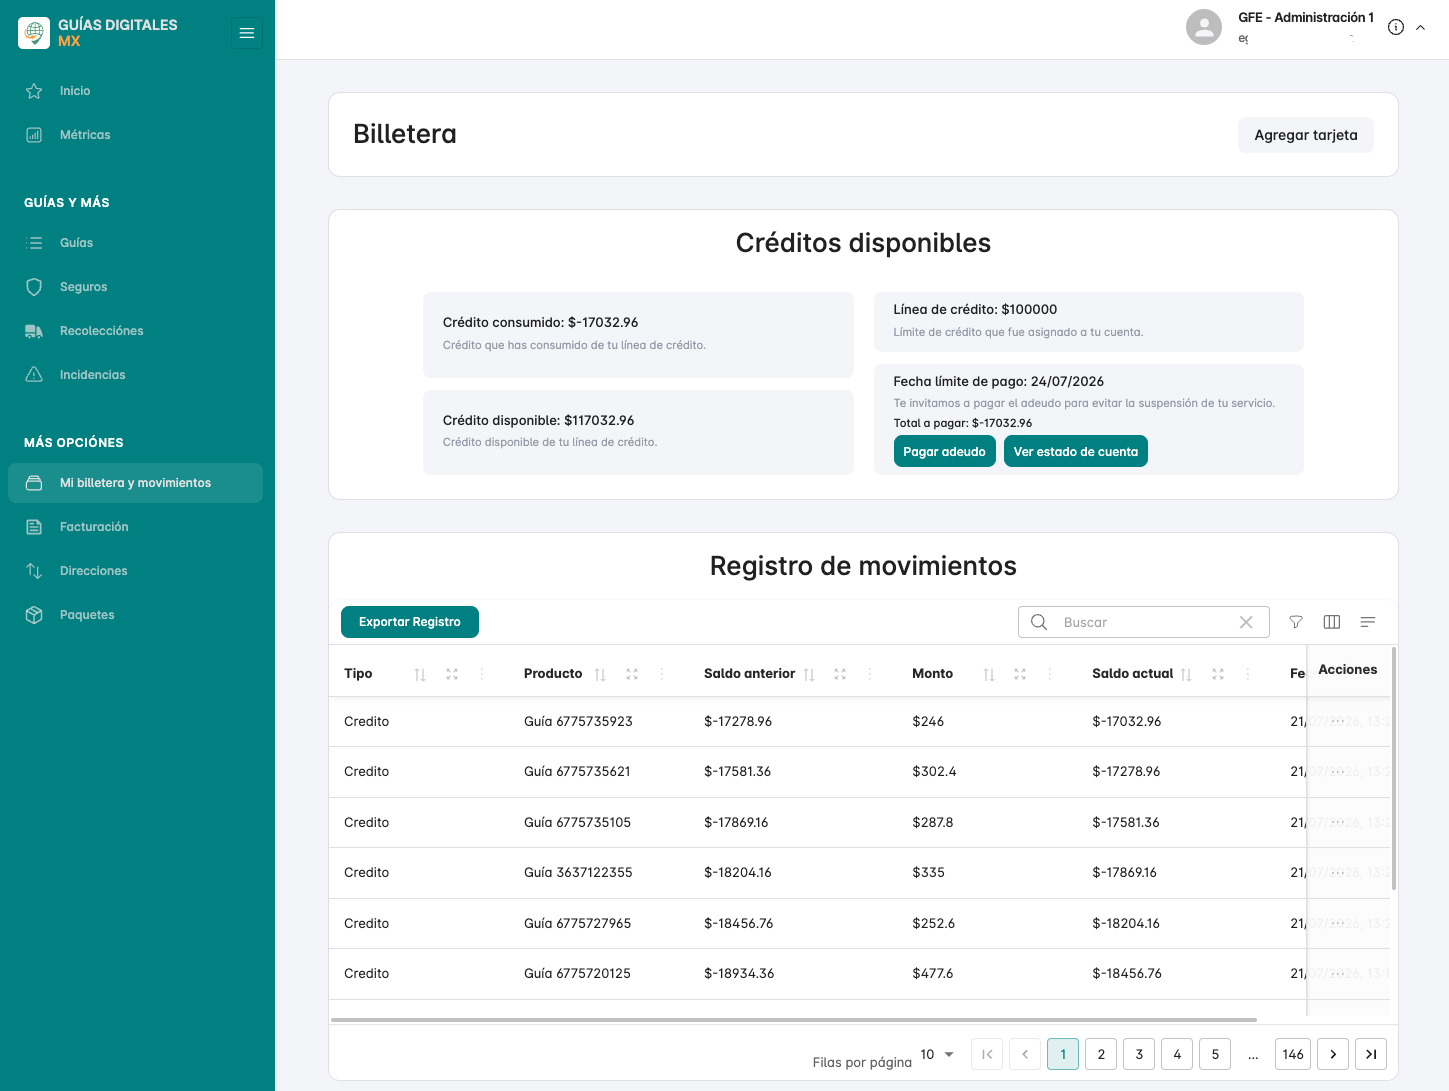Change row density with lines icon
The height and width of the screenshot is (1091, 1449).
click(1368, 622)
